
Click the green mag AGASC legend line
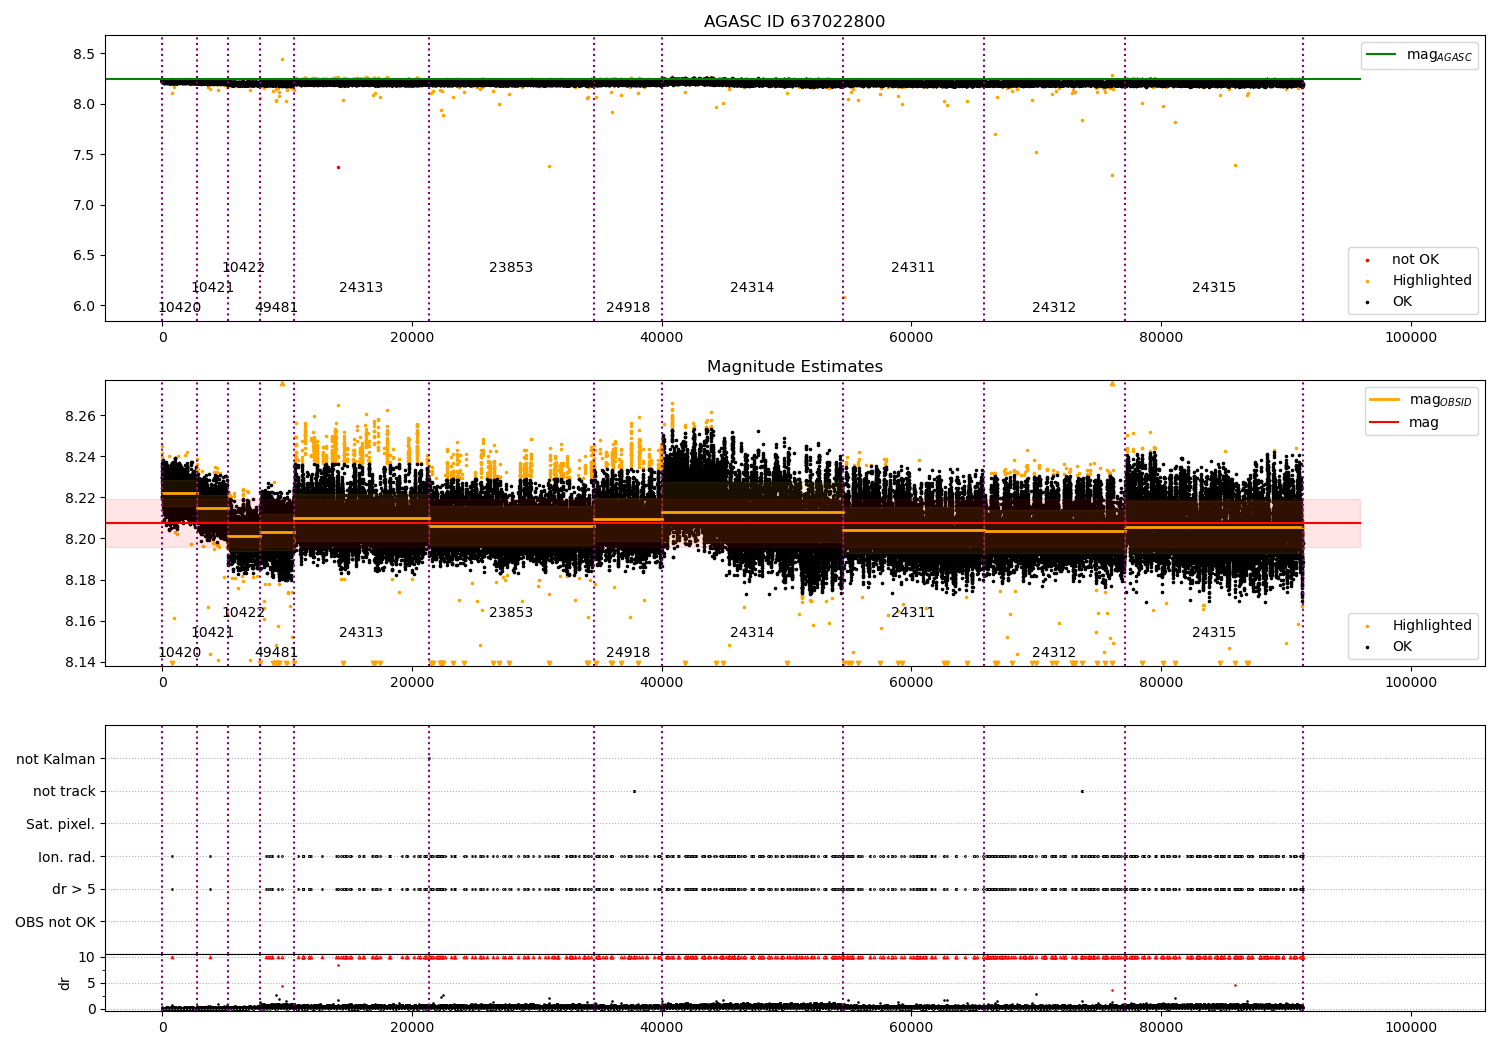tap(1383, 55)
